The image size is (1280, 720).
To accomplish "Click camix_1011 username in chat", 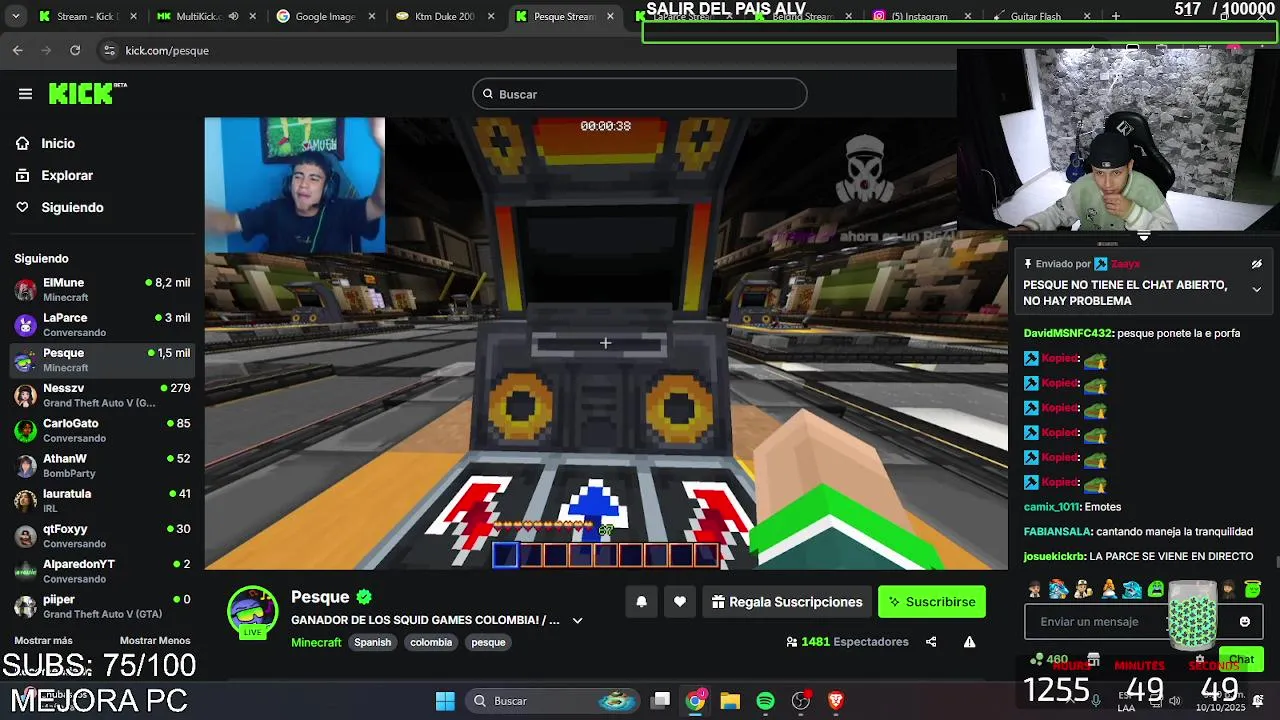I will 1051,507.
